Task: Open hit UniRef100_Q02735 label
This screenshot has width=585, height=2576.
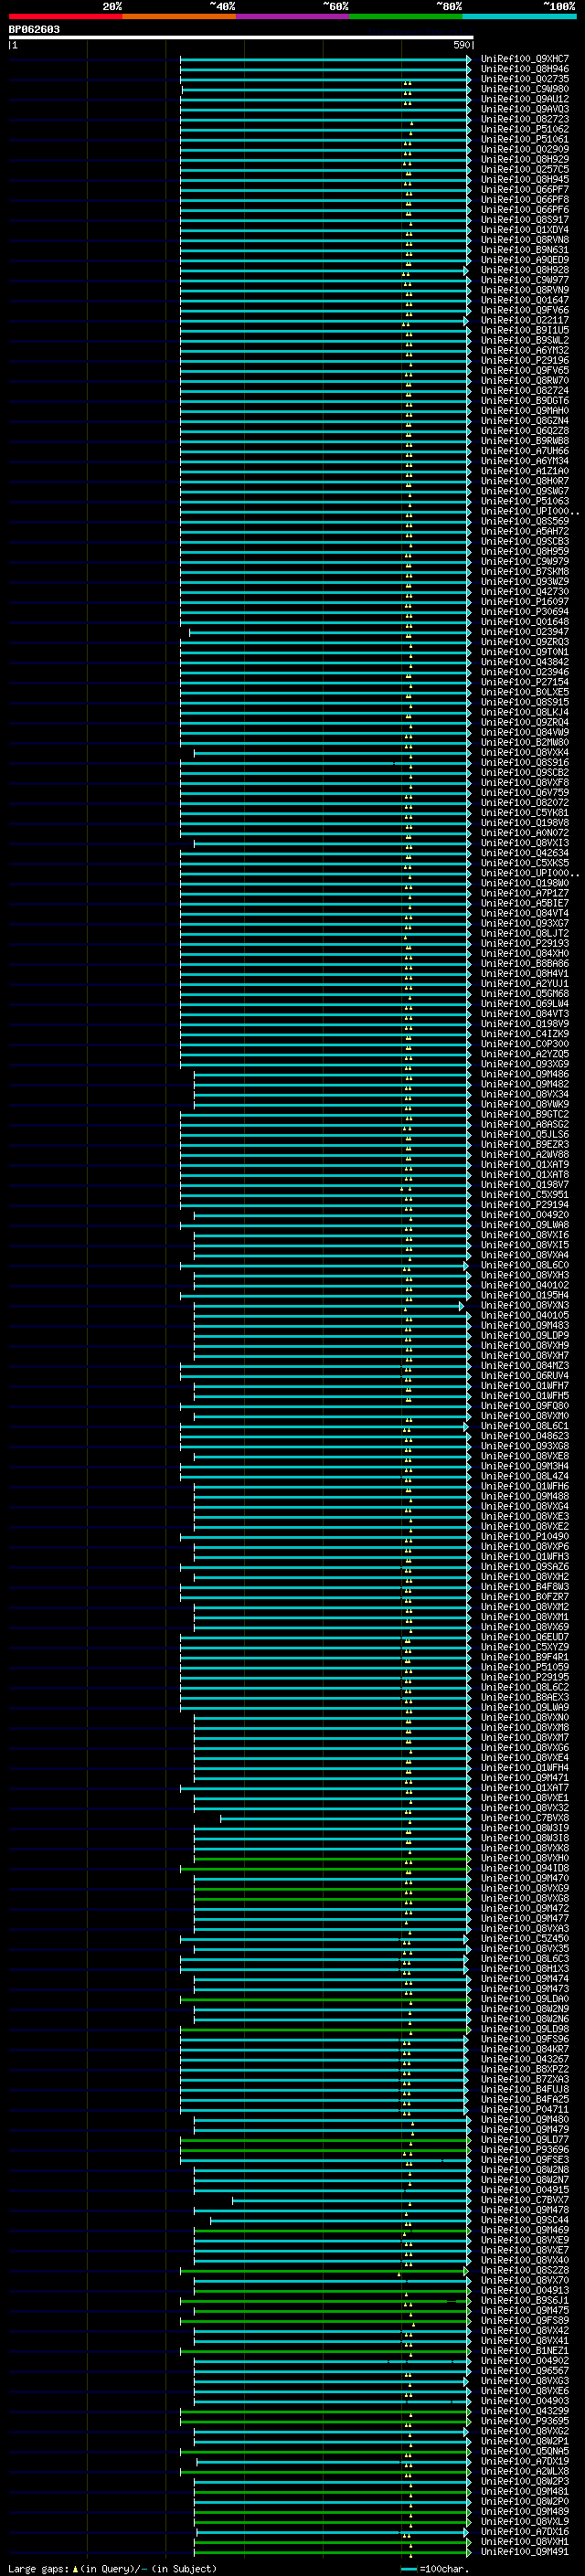Action: tap(525, 79)
